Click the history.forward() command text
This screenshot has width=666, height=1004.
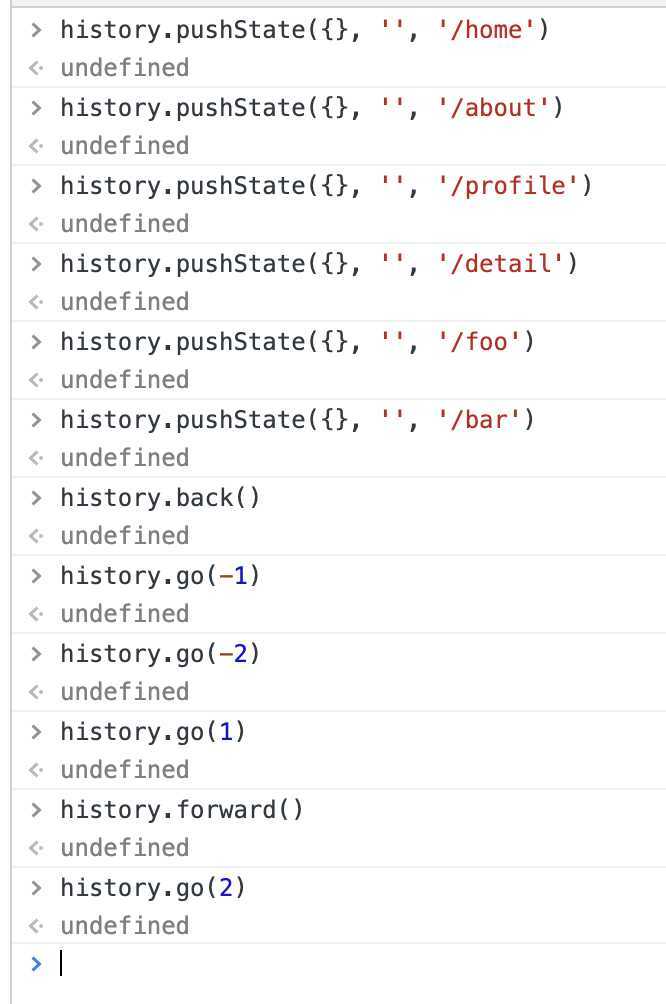(x=181, y=810)
